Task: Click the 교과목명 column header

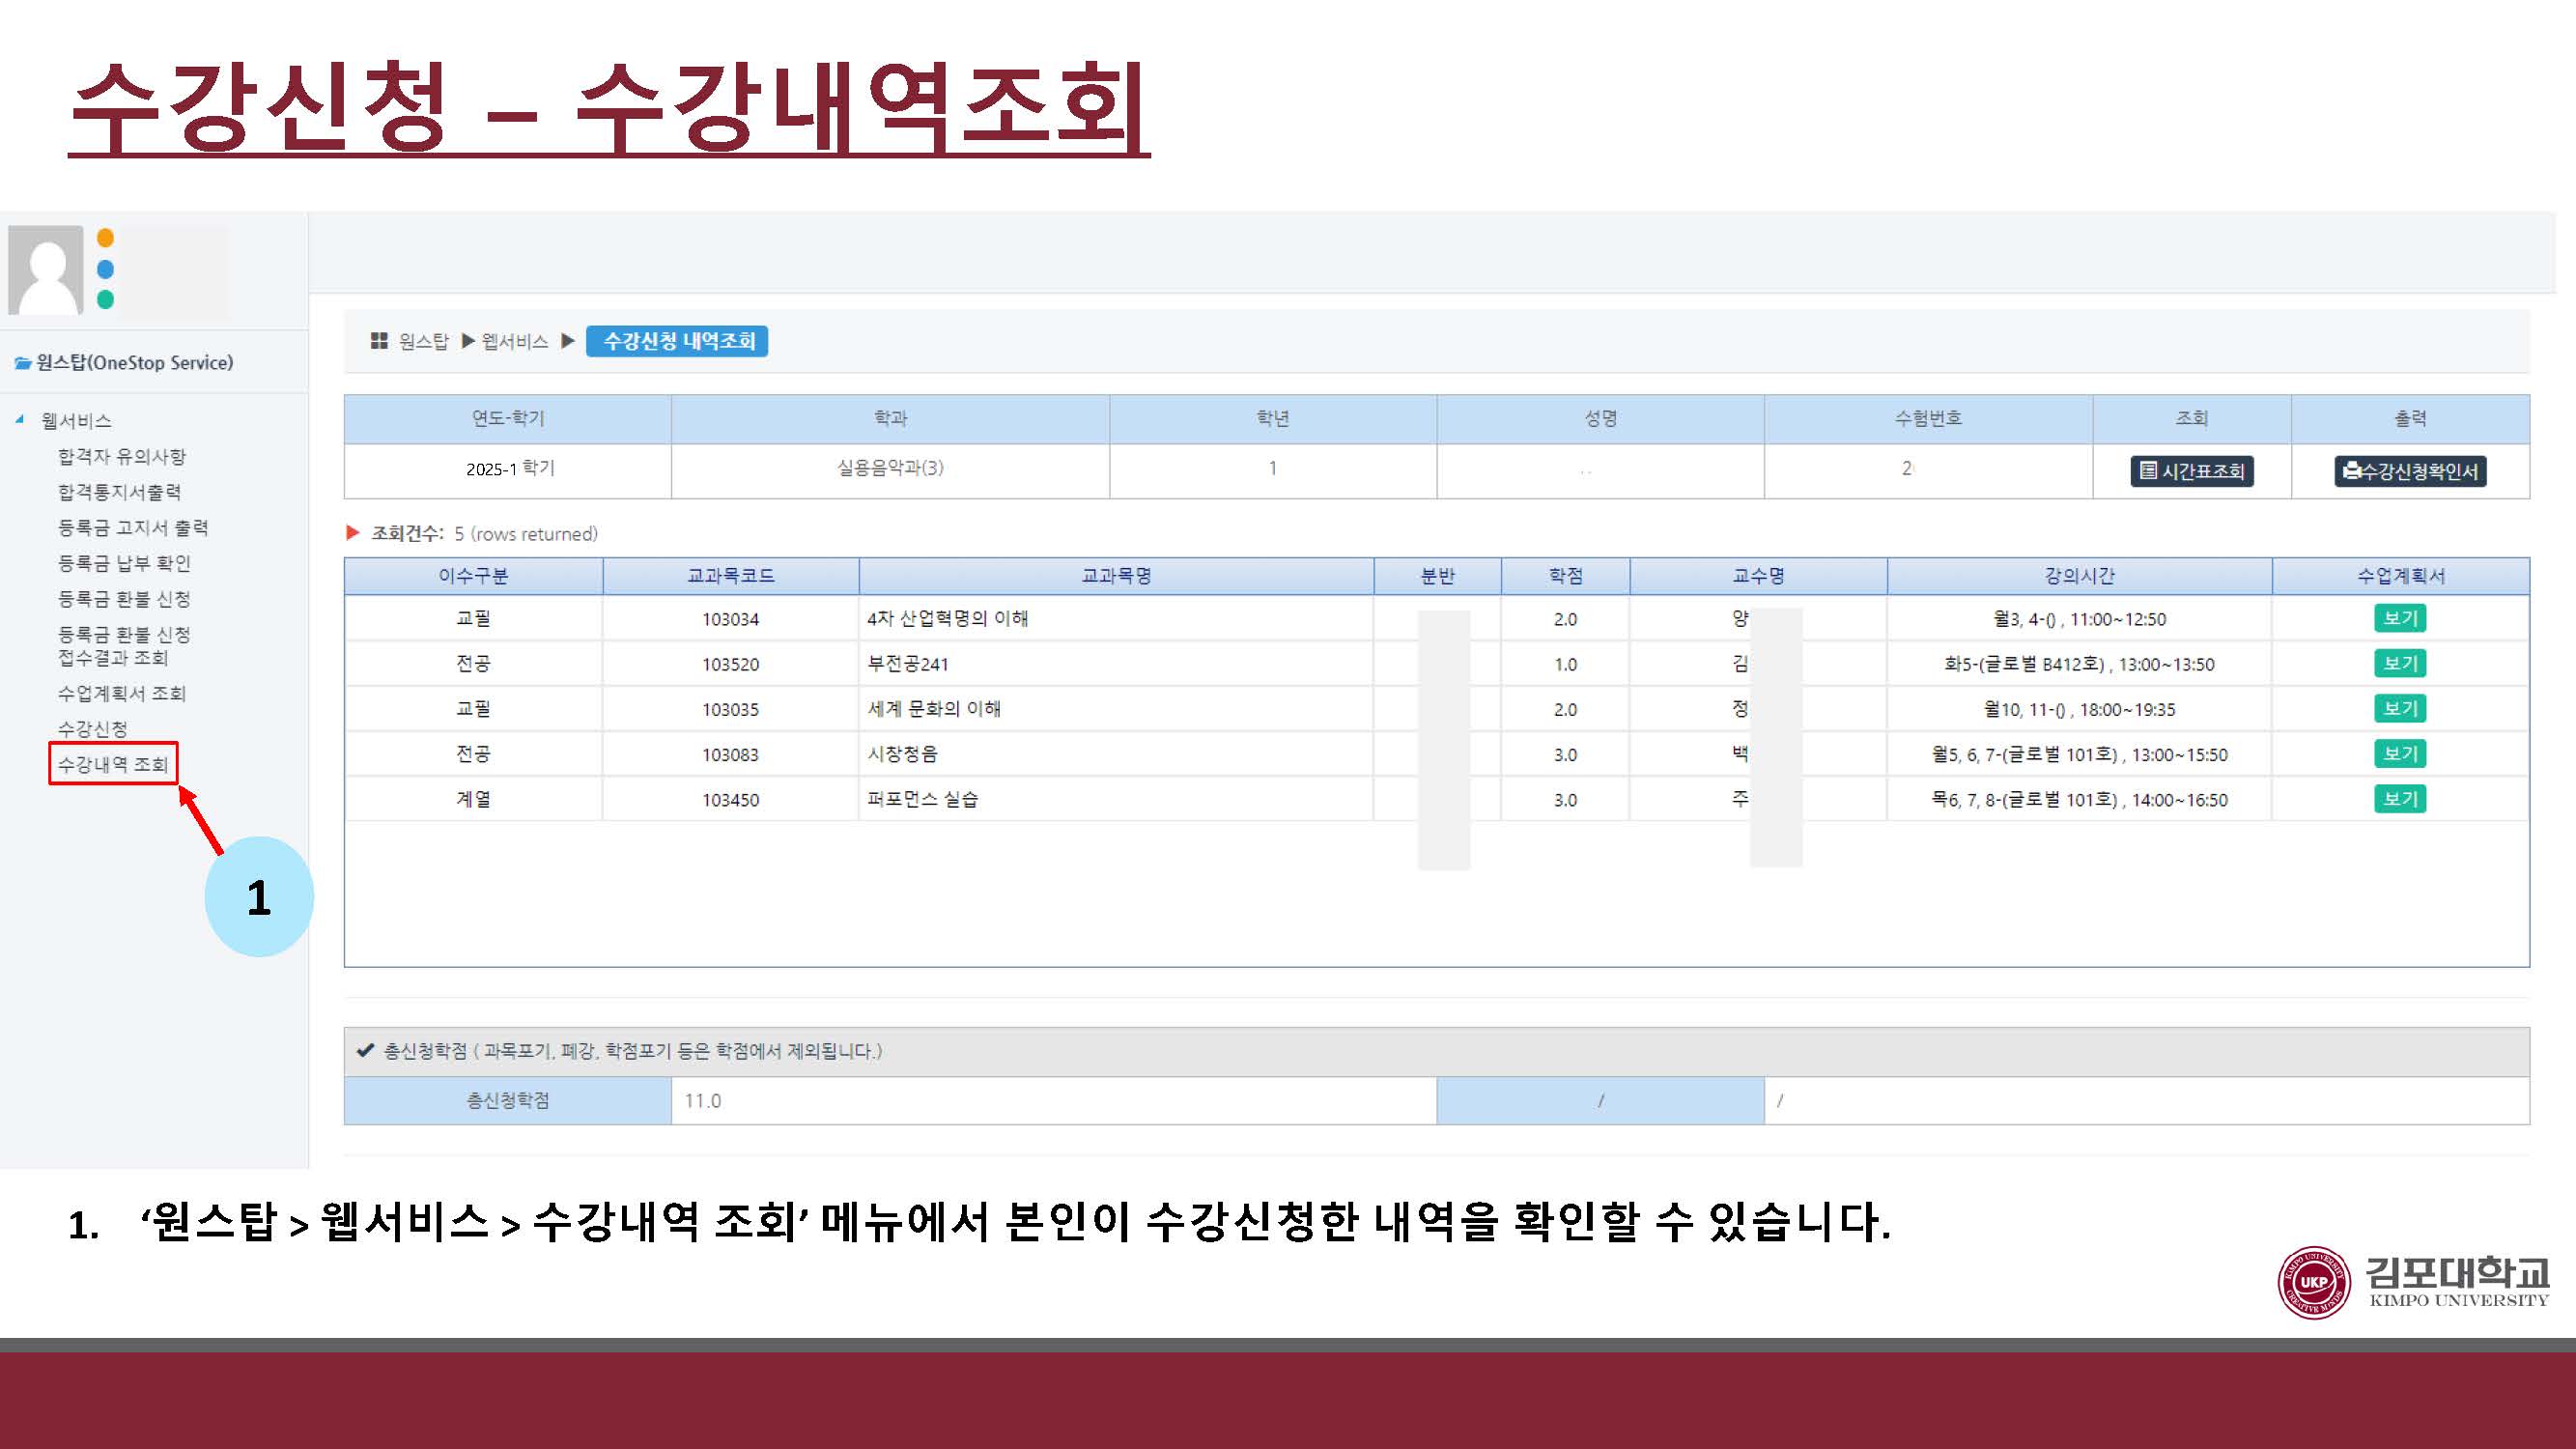Action: tap(1116, 576)
